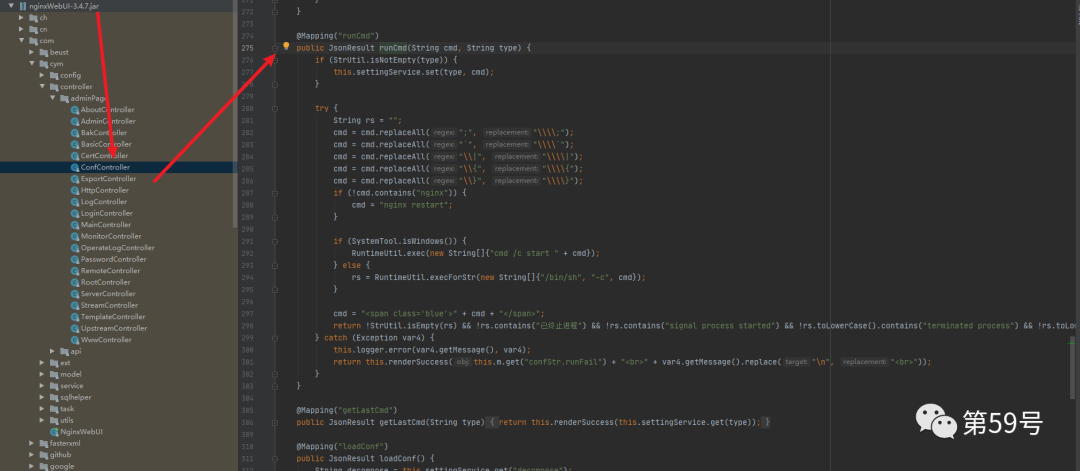The width and height of the screenshot is (1080, 471).
Task: Click the class icon beside RemoteController
Action: click(x=75, y=271)
